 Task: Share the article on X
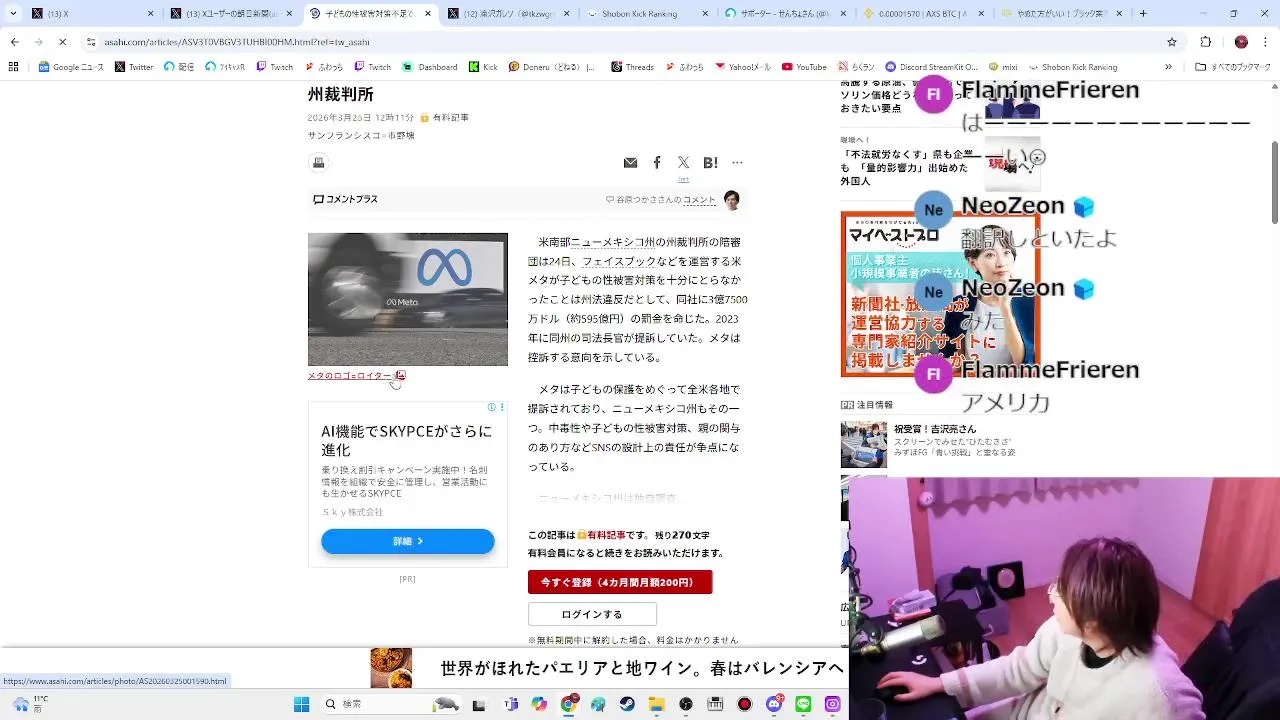[683, 163]
